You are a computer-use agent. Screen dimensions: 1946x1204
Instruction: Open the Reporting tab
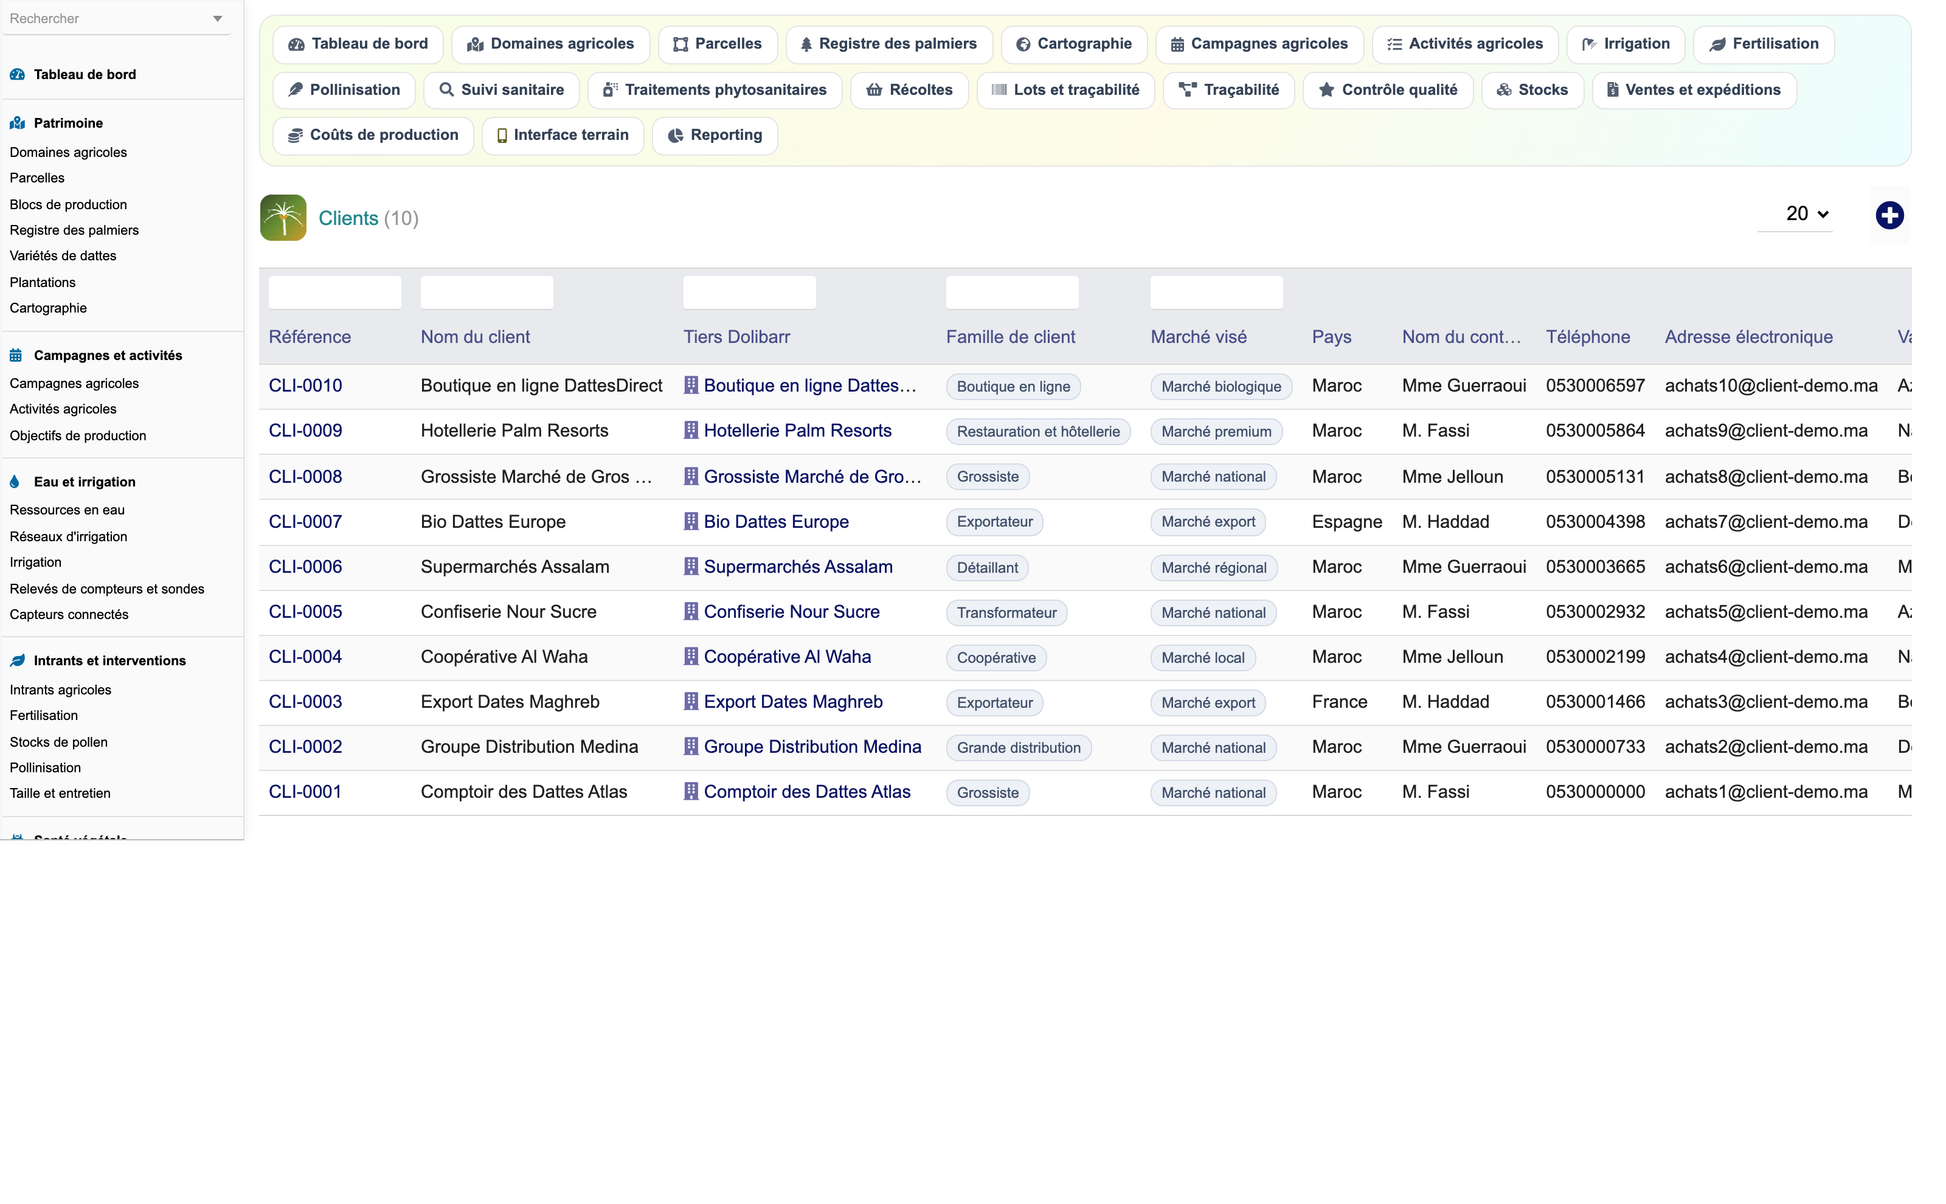pos(715,135)
